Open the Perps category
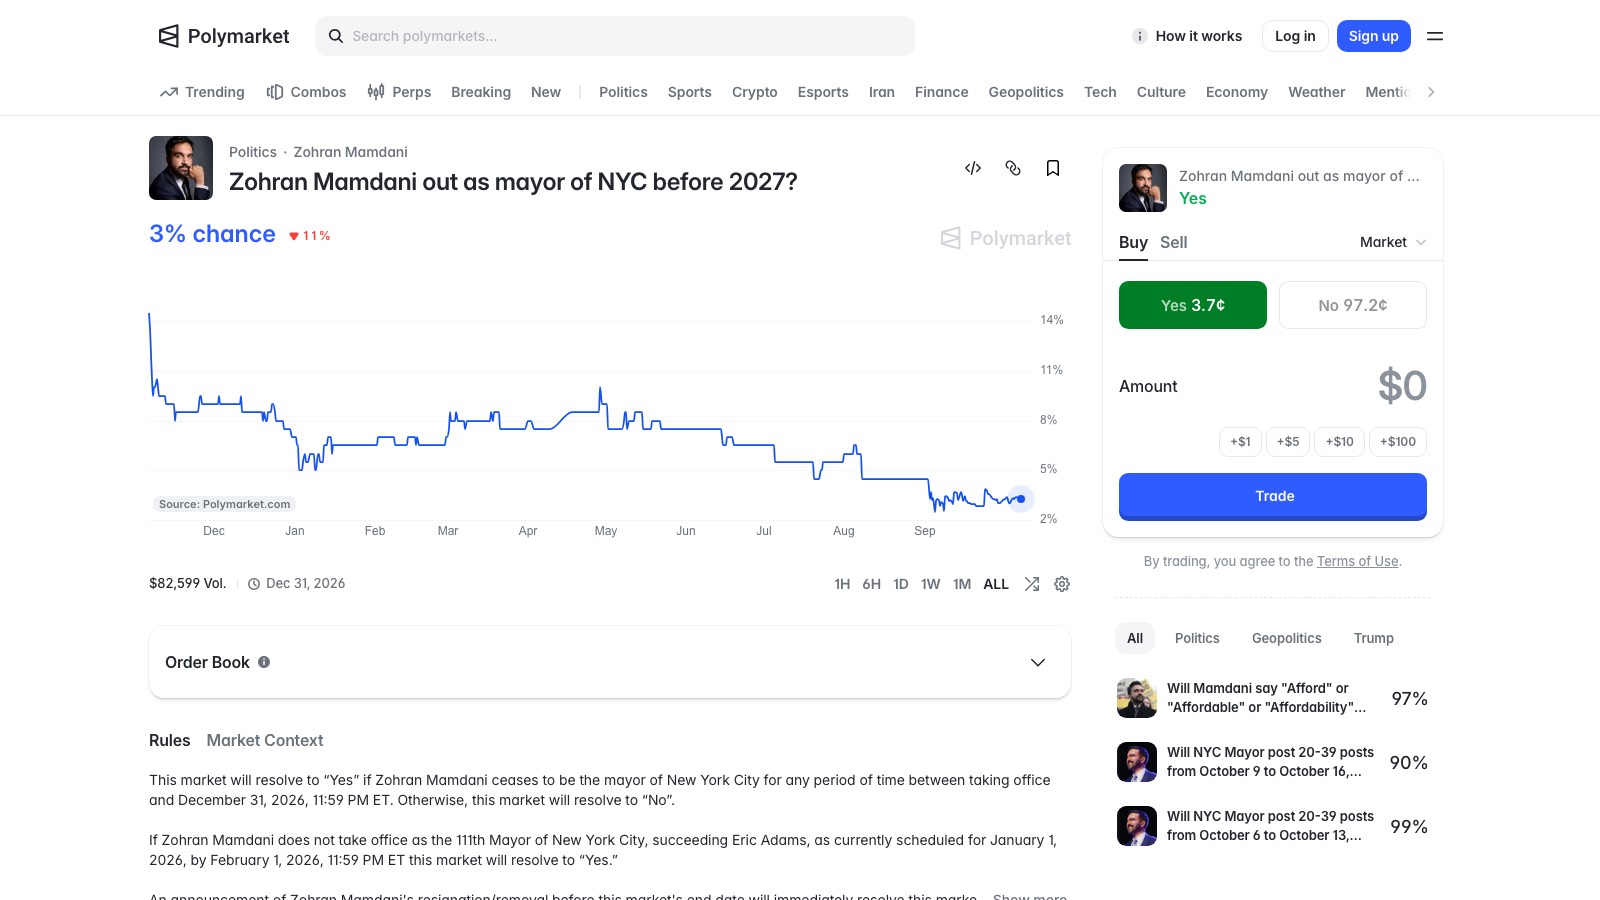The image size is (1600, 900). (399, 92)
